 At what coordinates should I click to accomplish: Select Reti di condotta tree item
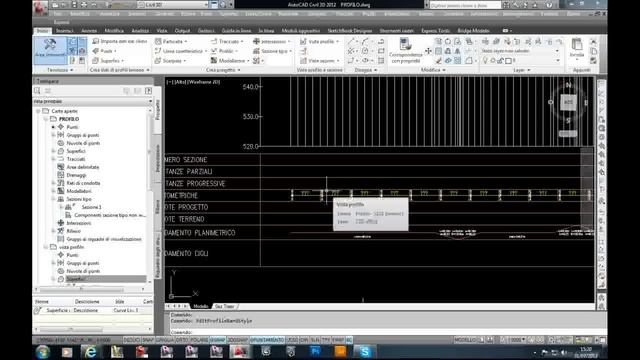tap(83, 183)
